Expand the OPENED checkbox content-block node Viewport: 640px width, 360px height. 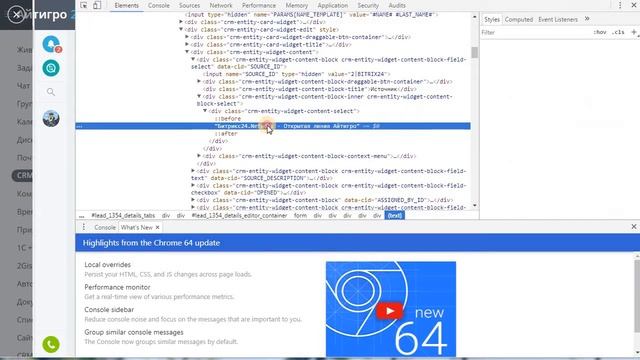pos(193,185)
